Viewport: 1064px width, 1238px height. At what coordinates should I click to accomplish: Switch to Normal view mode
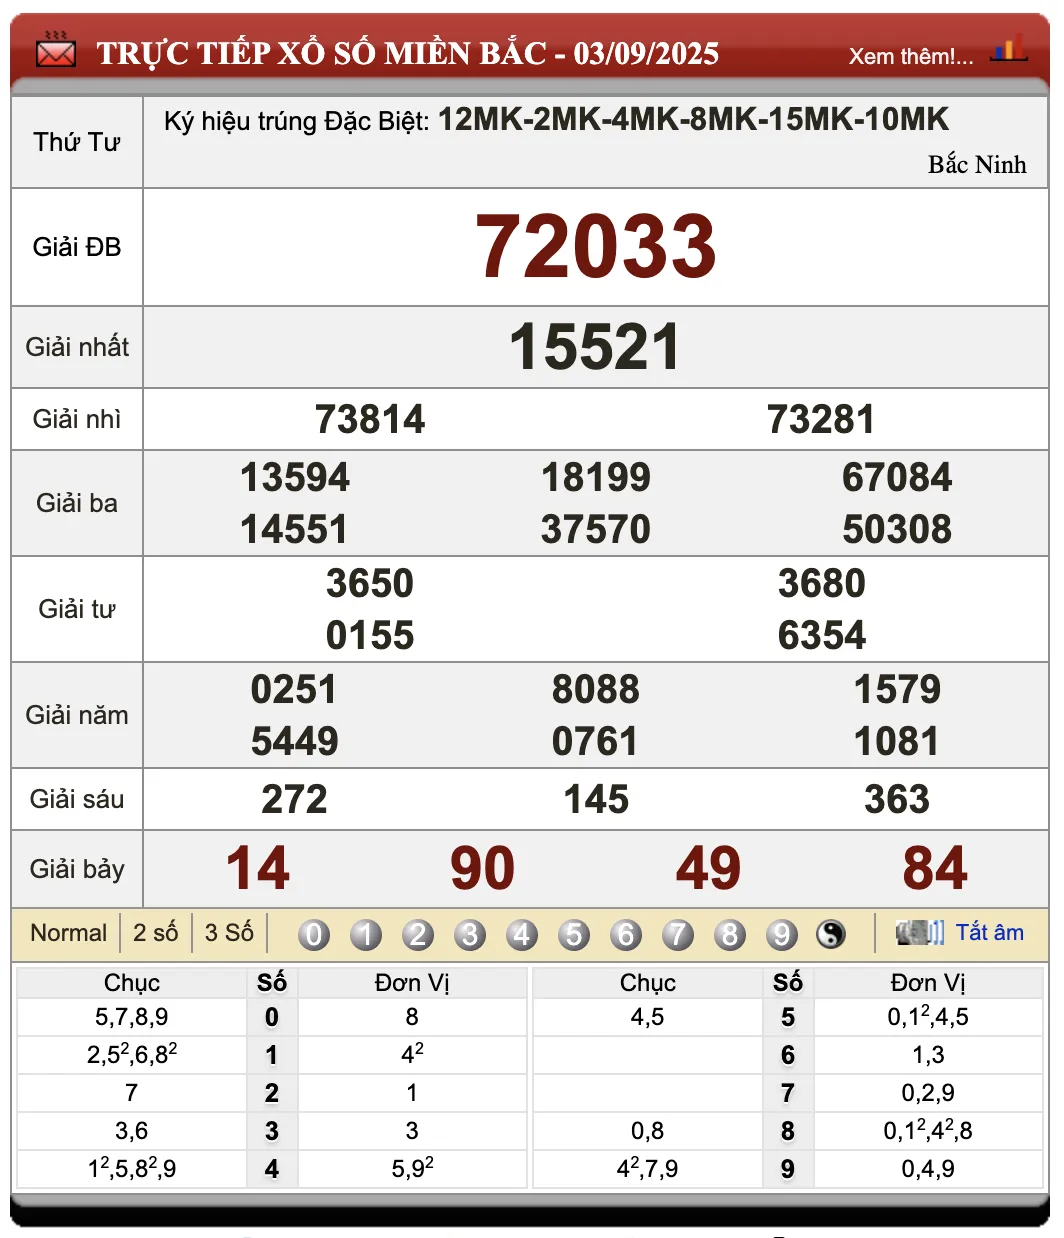[x=67, y=932]
